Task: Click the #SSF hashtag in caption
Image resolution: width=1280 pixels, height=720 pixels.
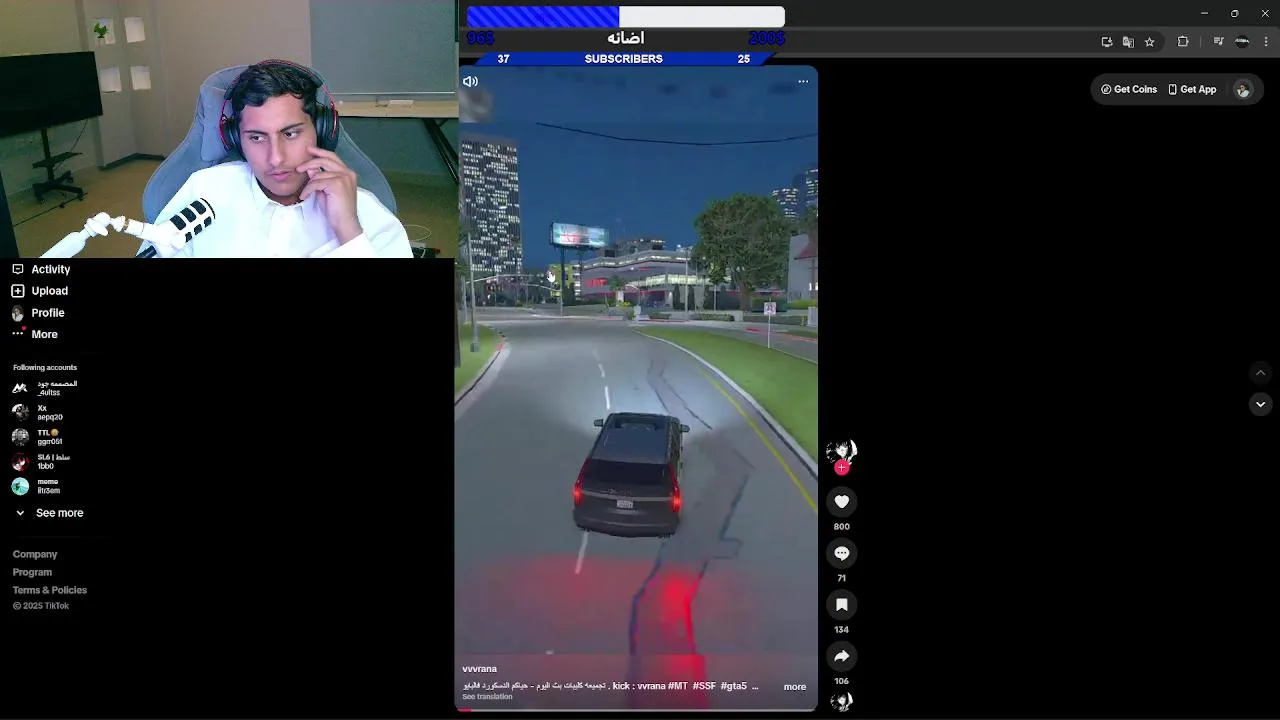Action: (x=704, y=687)
